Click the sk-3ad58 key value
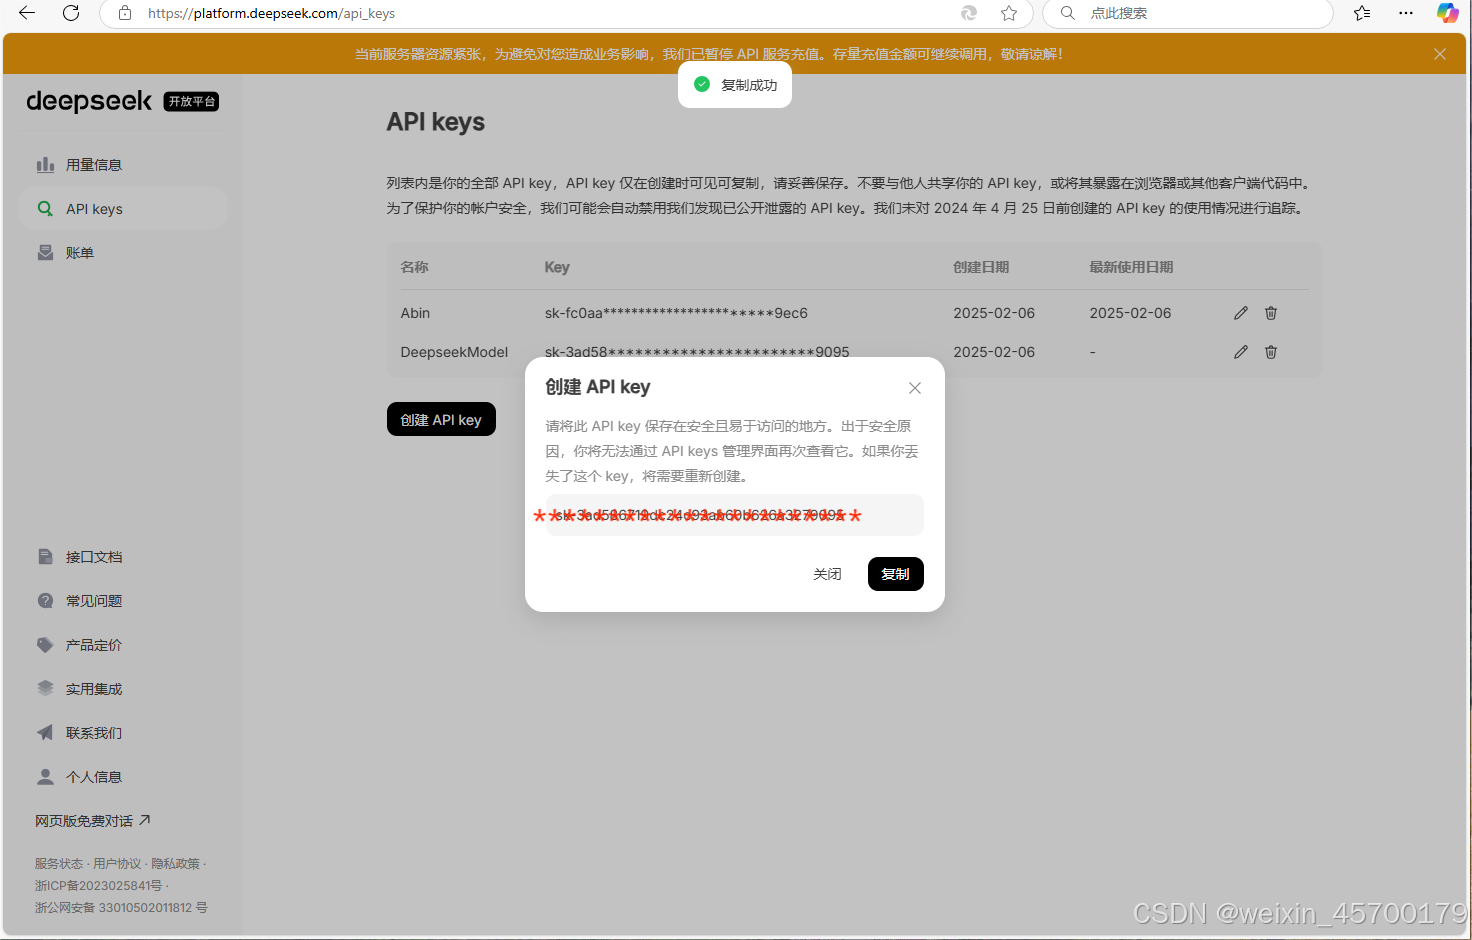Image resolution: width=1472 pixels, height=940 pixels. [x=697, y=352]
